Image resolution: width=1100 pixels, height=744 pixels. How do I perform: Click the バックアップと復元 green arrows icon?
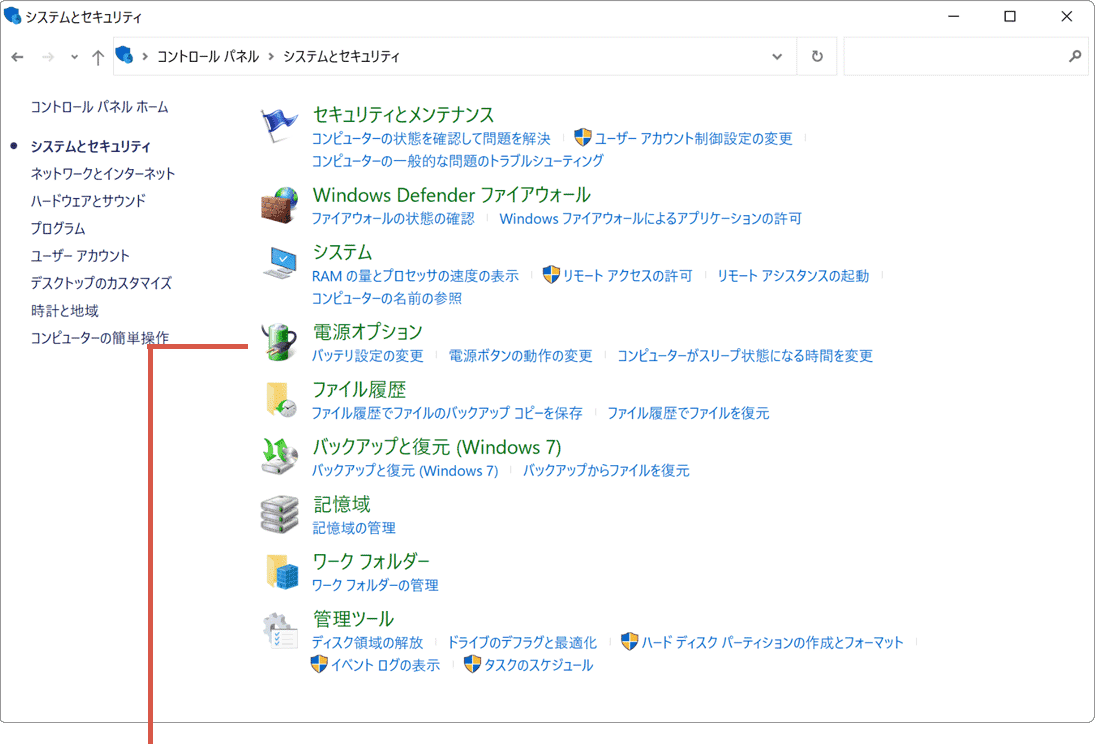[x=279, y=457]
